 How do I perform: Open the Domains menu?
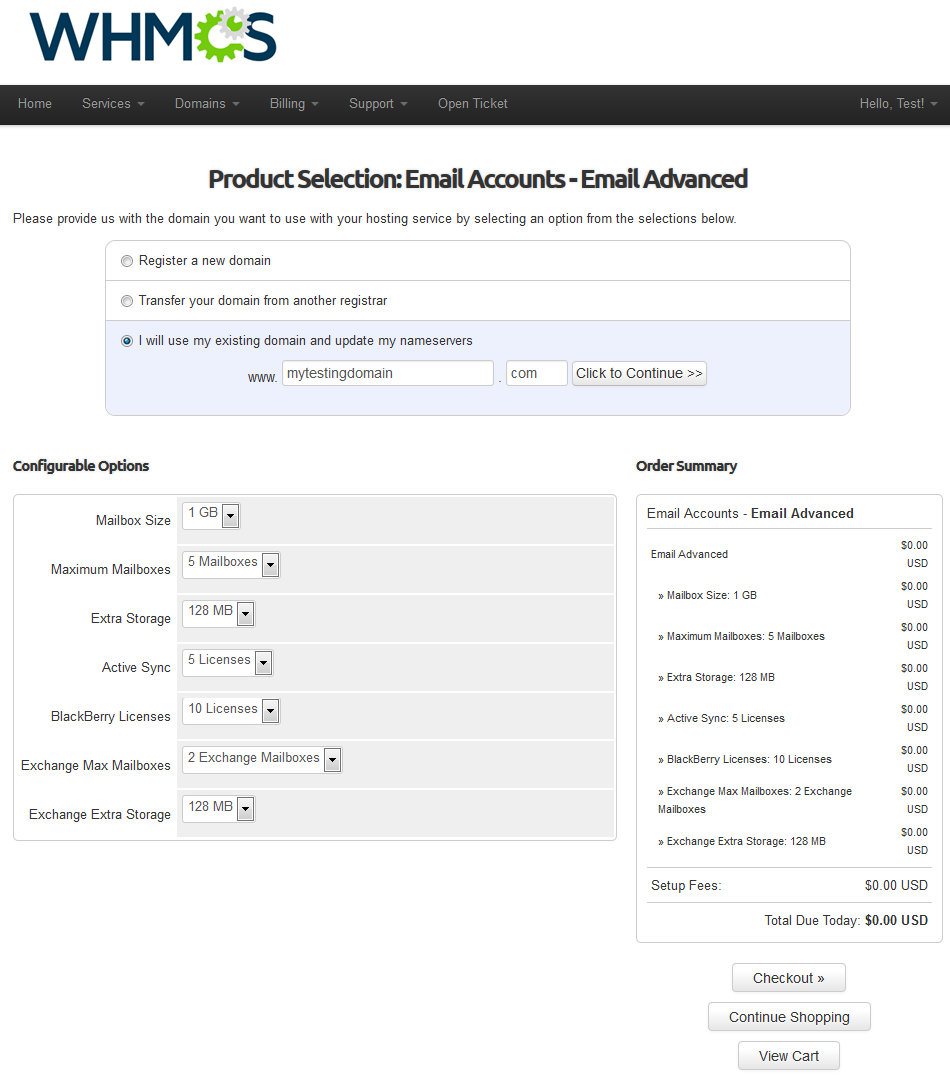point(207,104)
